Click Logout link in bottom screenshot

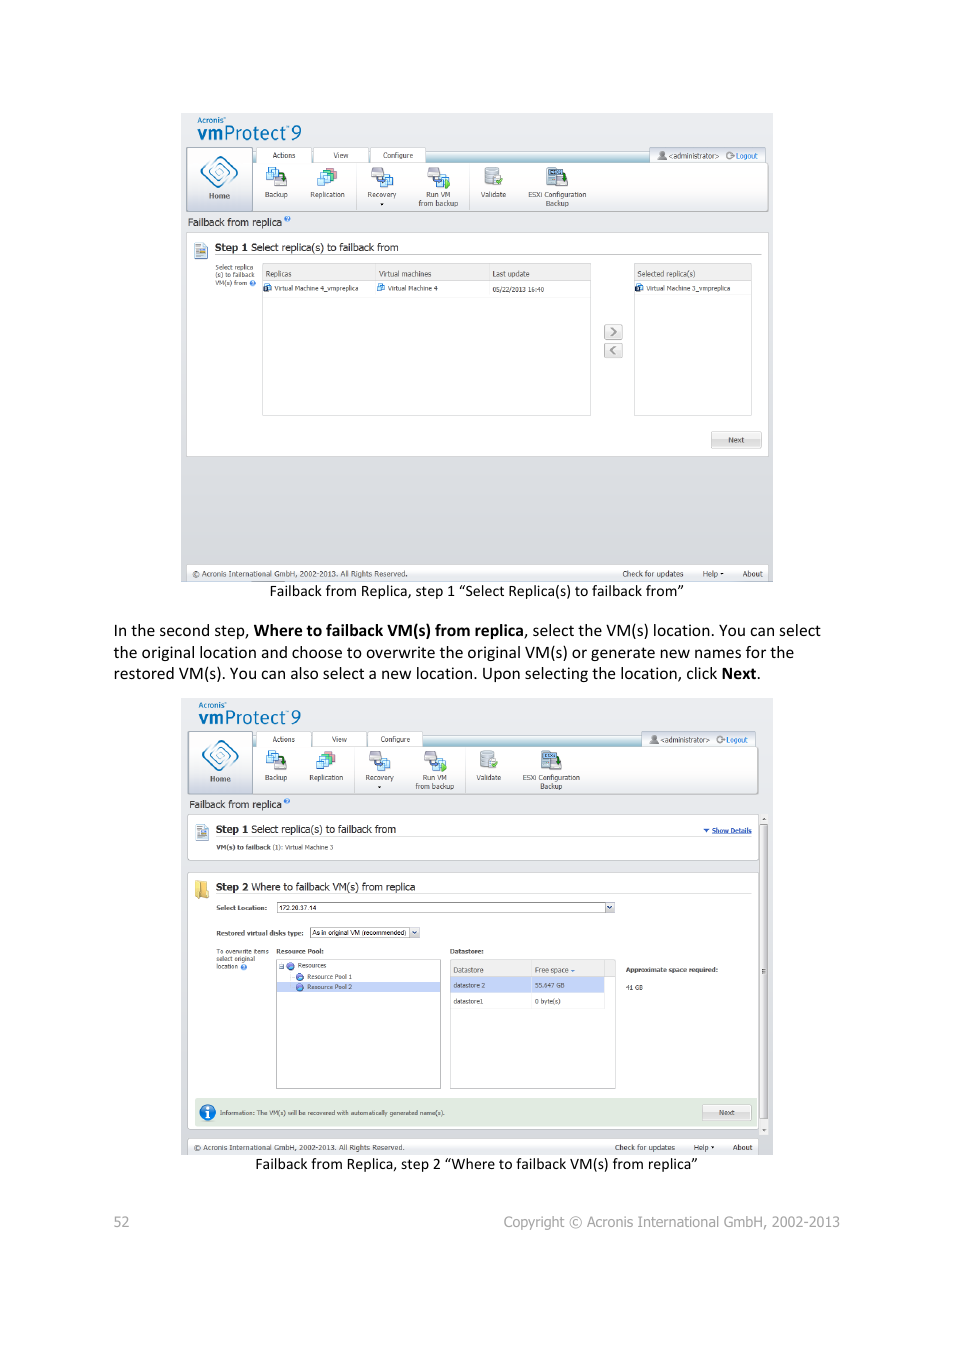[x=733, y=740]
